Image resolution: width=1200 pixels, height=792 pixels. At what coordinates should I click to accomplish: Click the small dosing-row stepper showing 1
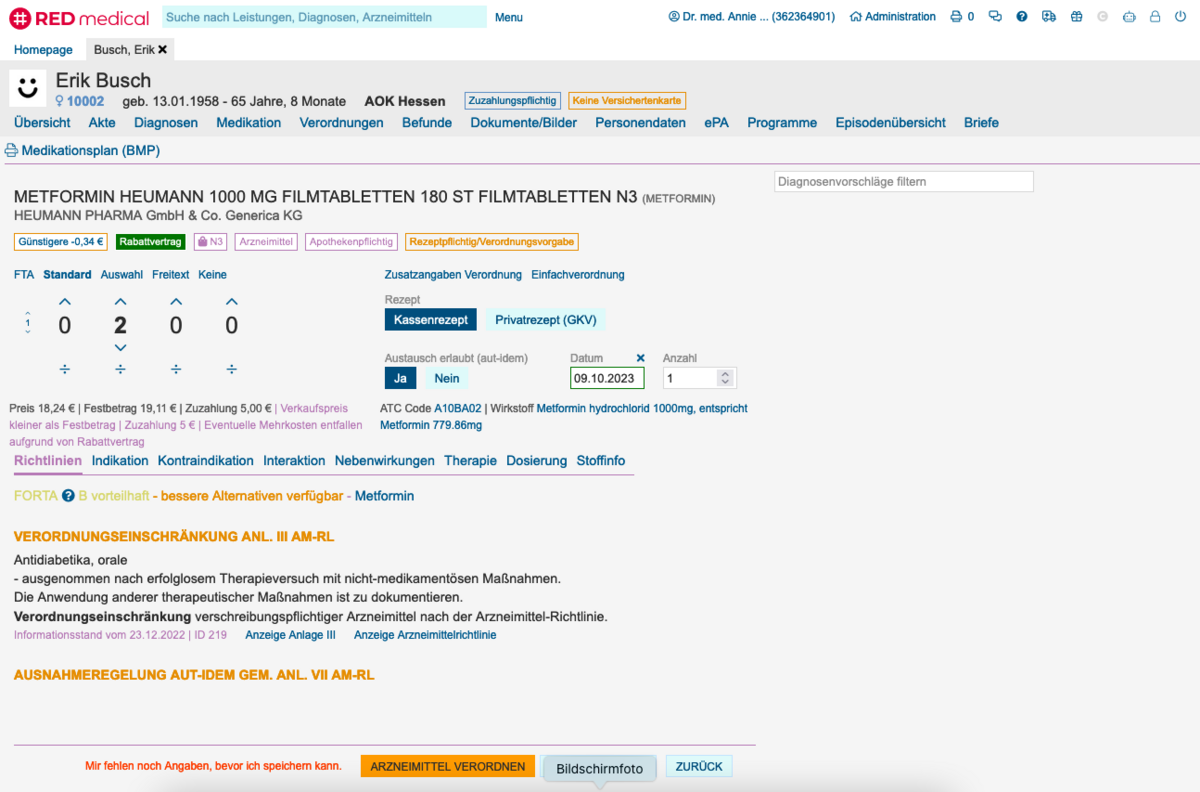pyautogui.click(x=27, y=323)
